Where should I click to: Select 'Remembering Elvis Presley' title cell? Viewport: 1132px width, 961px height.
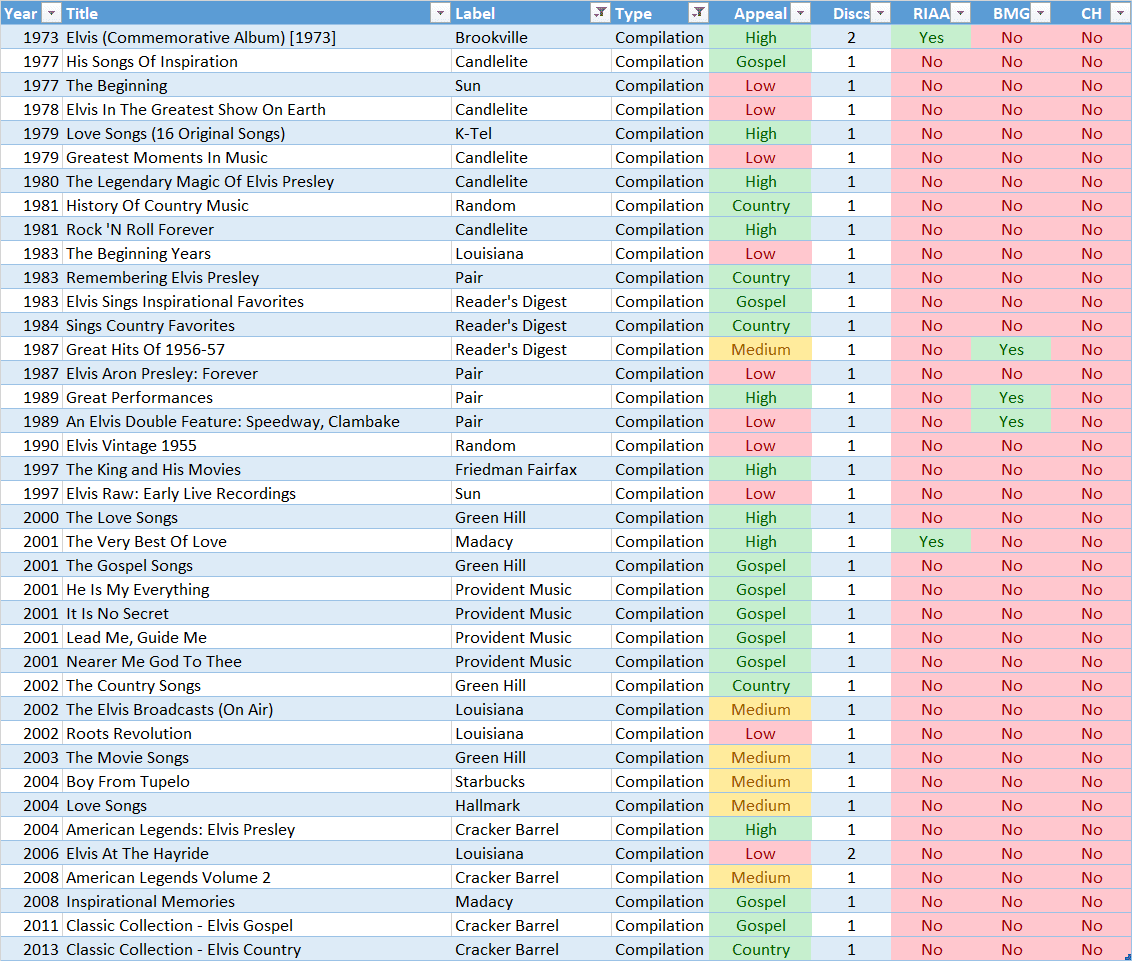256,278
